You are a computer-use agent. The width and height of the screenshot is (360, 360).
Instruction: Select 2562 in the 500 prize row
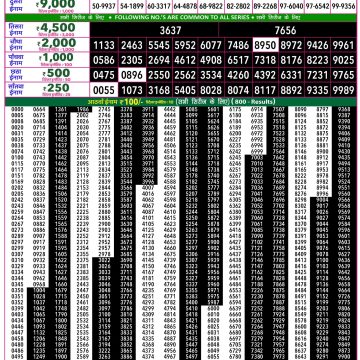tap(185, 75)
